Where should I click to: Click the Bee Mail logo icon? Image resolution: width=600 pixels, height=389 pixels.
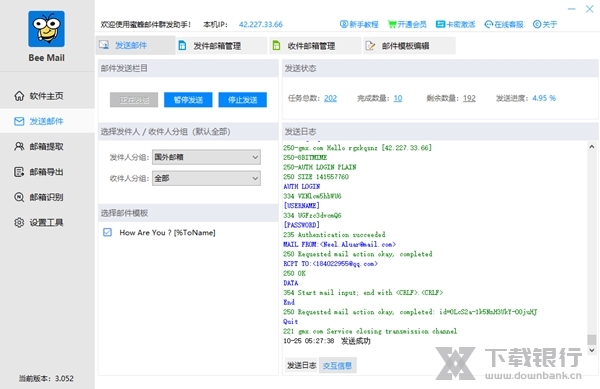click(46, 29)
